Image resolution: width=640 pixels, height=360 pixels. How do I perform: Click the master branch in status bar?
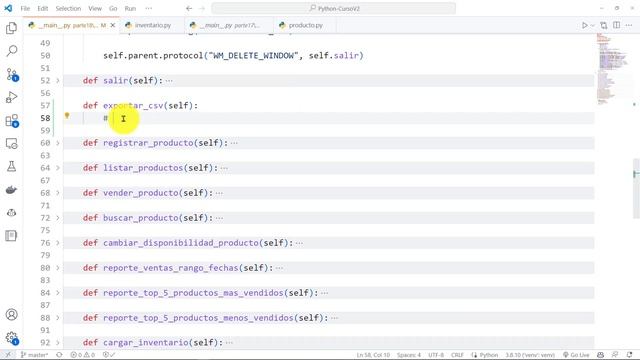(x=34, y=355)
